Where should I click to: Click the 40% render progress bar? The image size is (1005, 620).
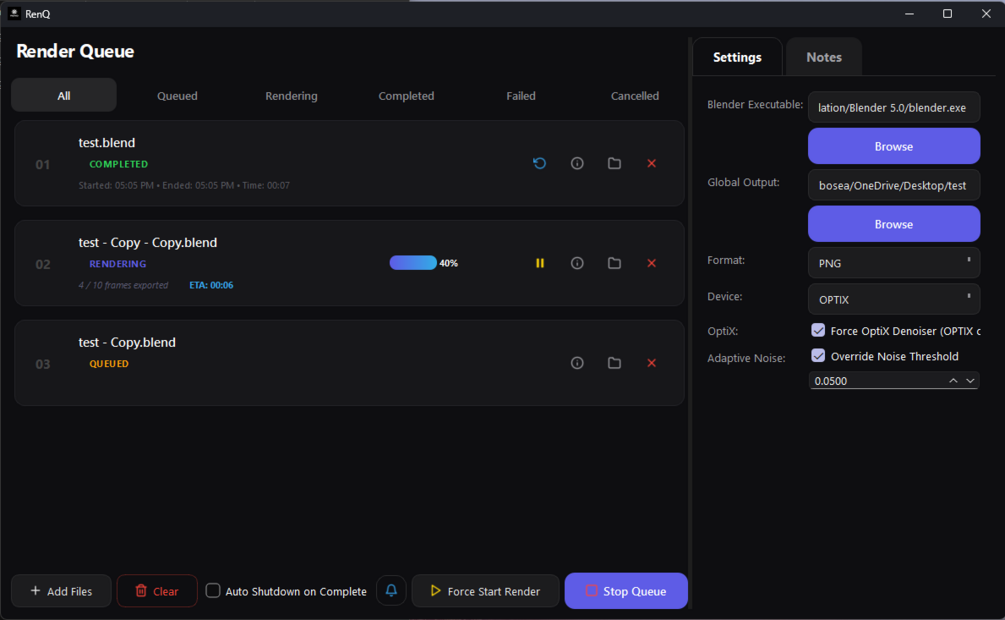[x=413, y=263]
